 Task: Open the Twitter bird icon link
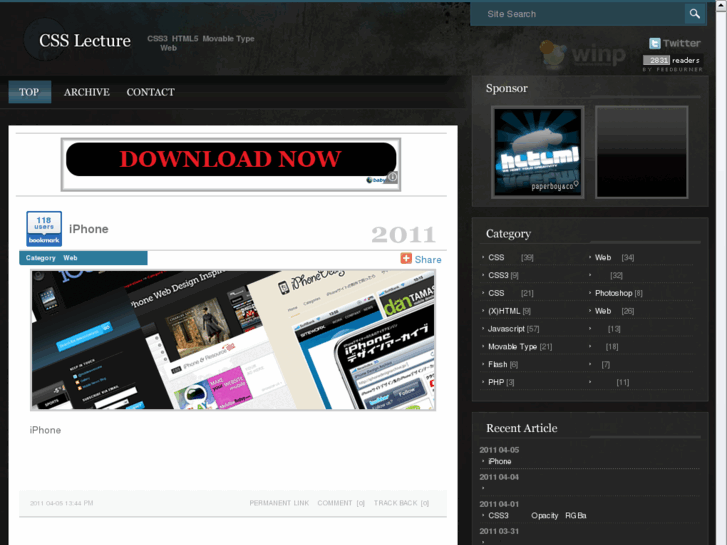pyautogui.click(x=654, y=44)
